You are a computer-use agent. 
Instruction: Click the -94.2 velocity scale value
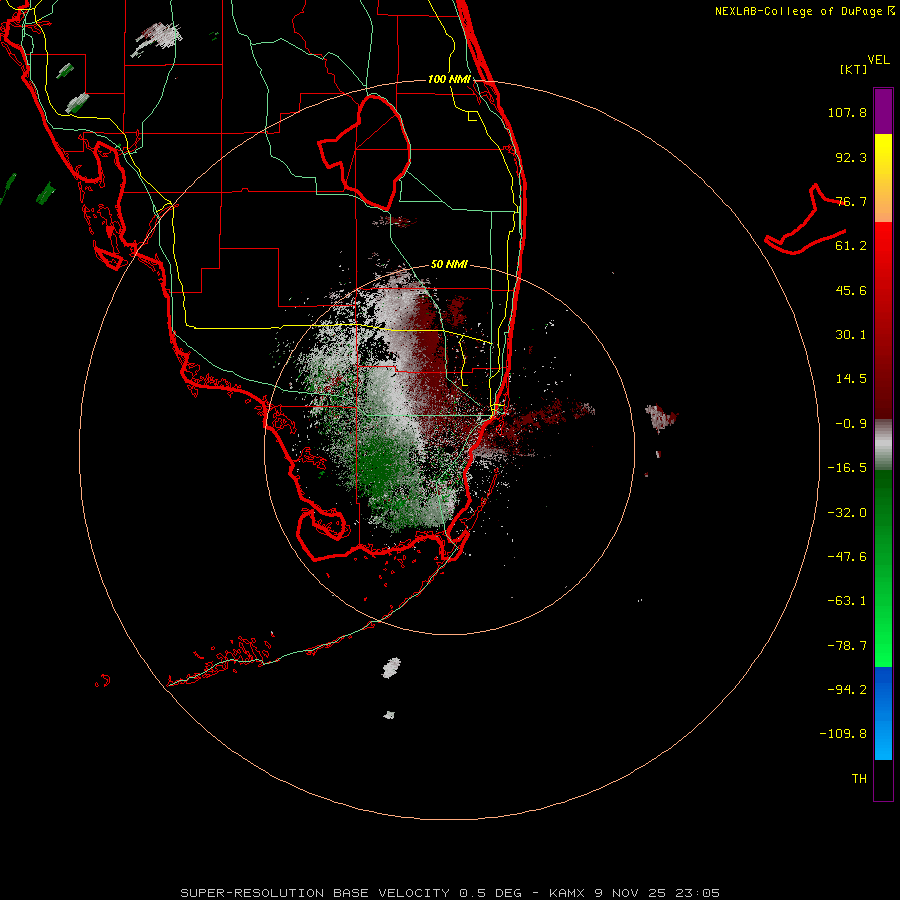(x=847, y=690)
